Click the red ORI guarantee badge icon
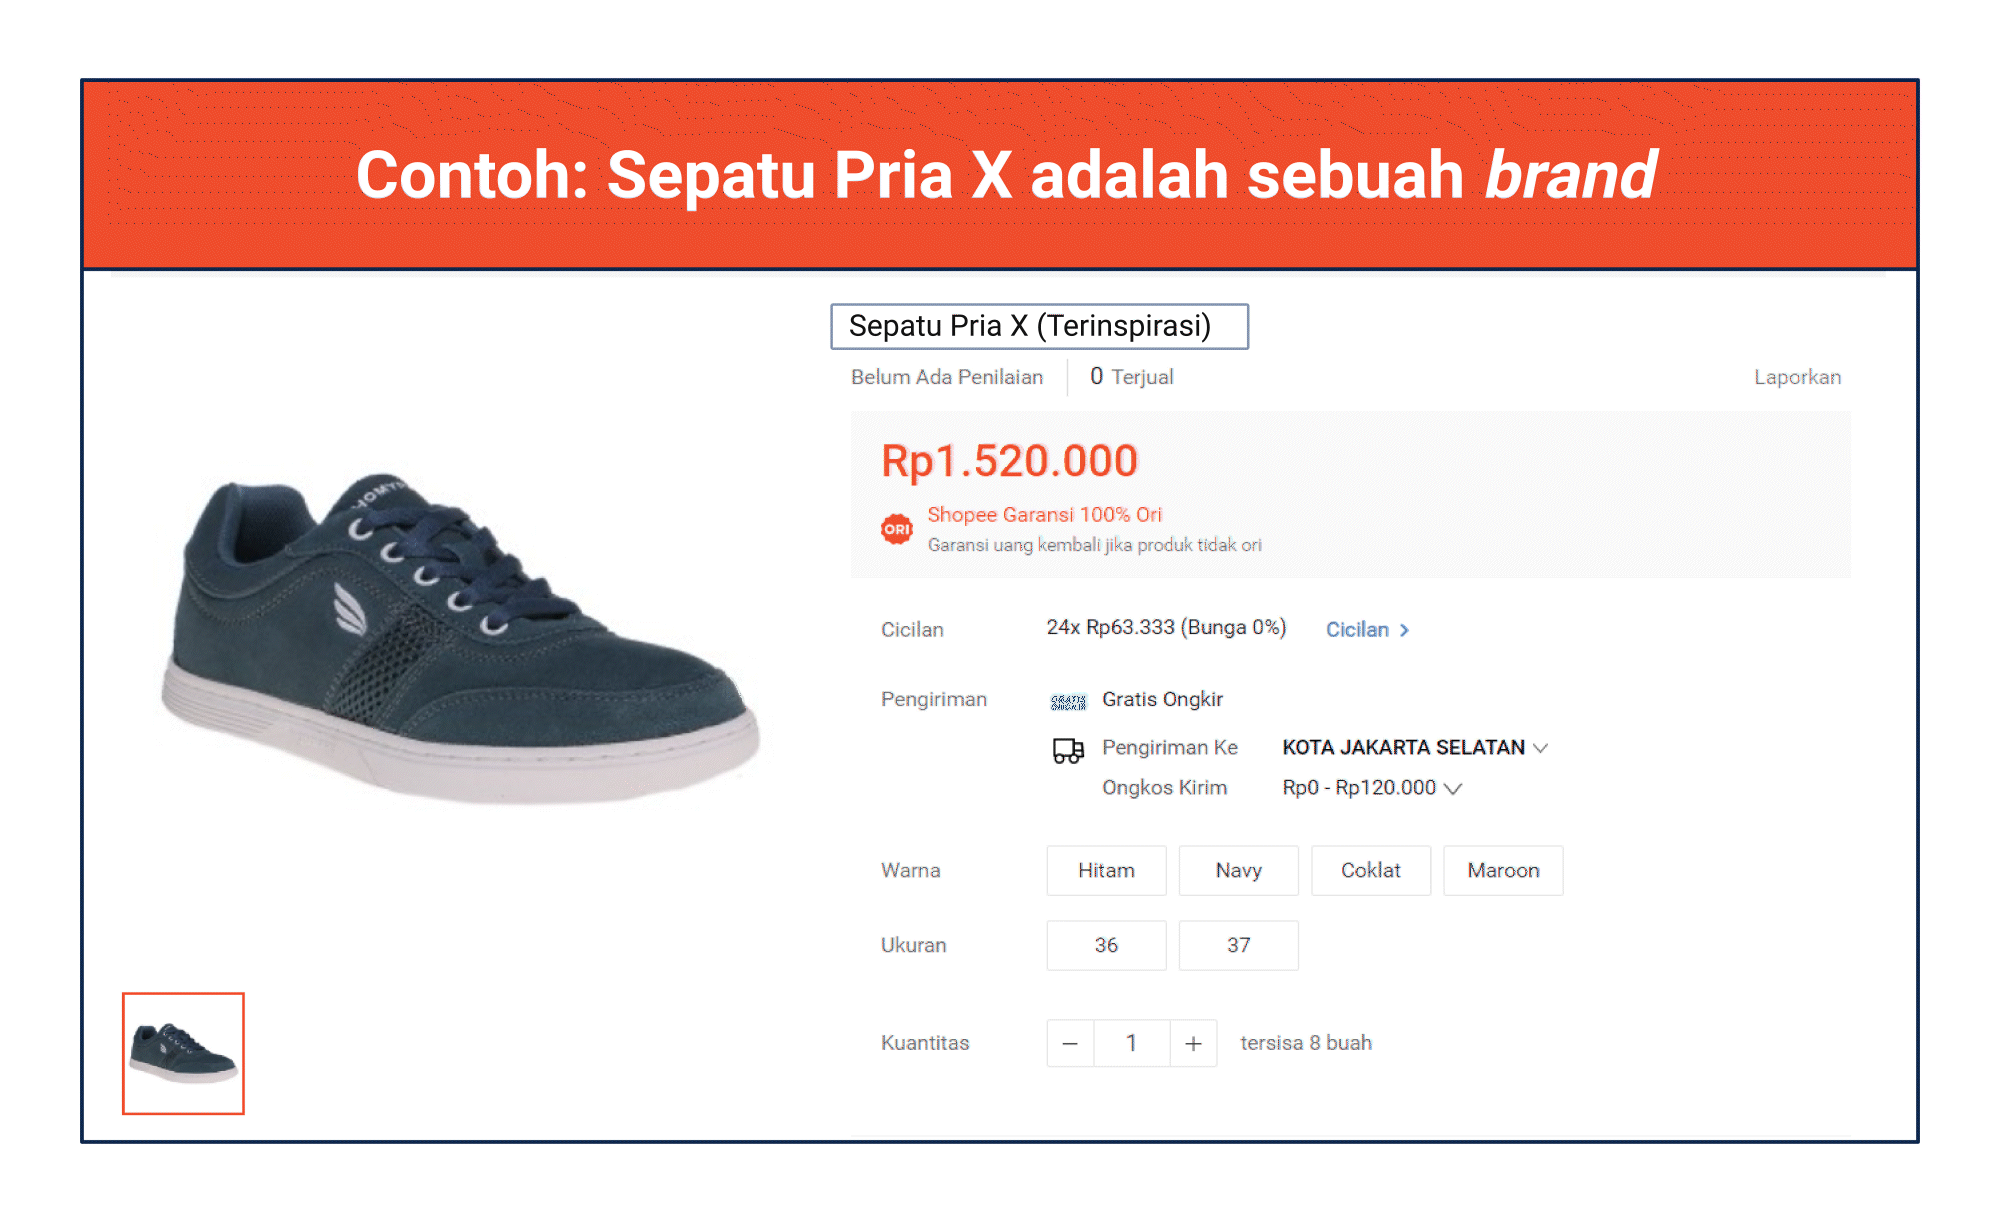 click(896, 529)
